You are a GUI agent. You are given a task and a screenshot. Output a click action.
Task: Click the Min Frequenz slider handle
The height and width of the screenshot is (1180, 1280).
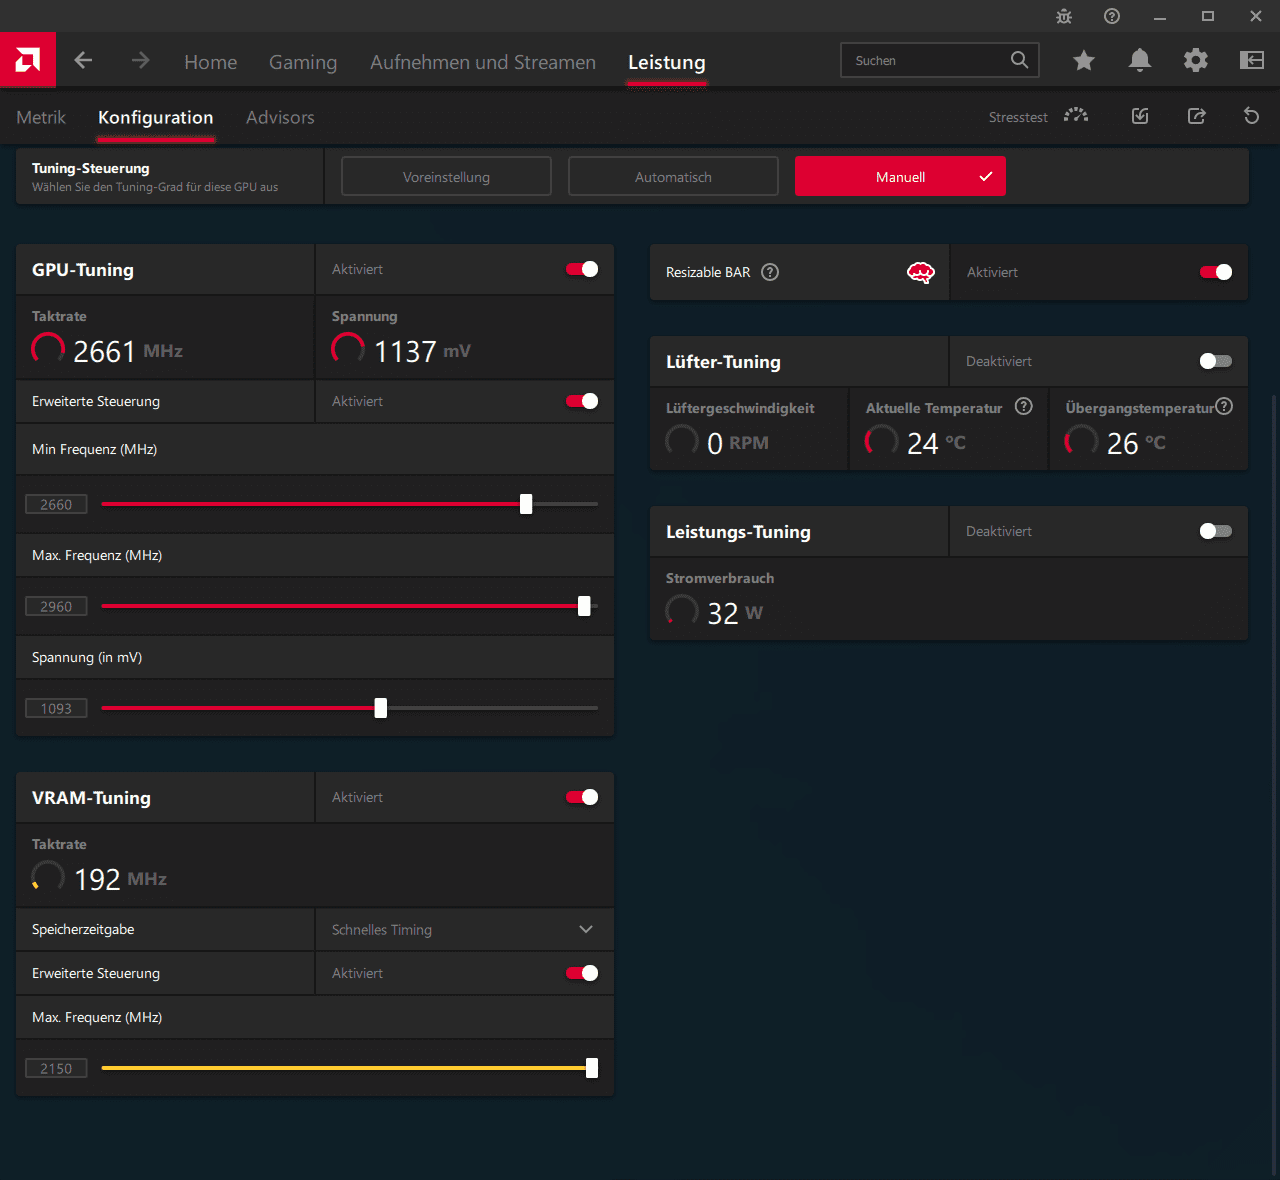tap(526, 504)
